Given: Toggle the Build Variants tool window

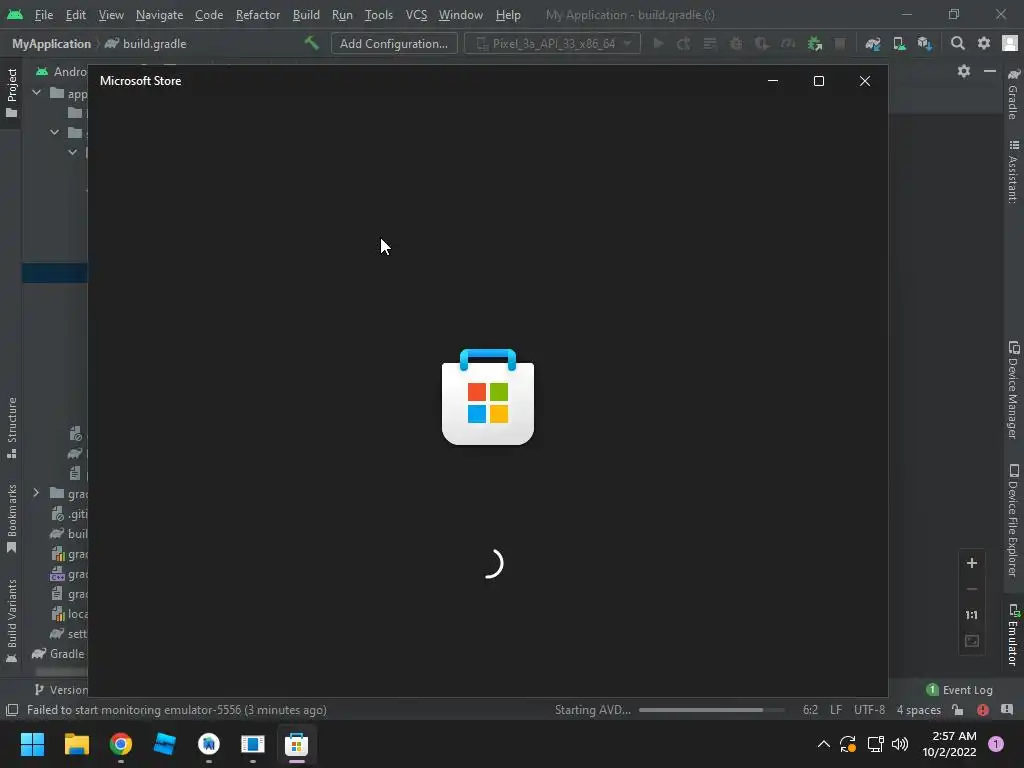Looking at the screenshot, I should pos(11,620).
